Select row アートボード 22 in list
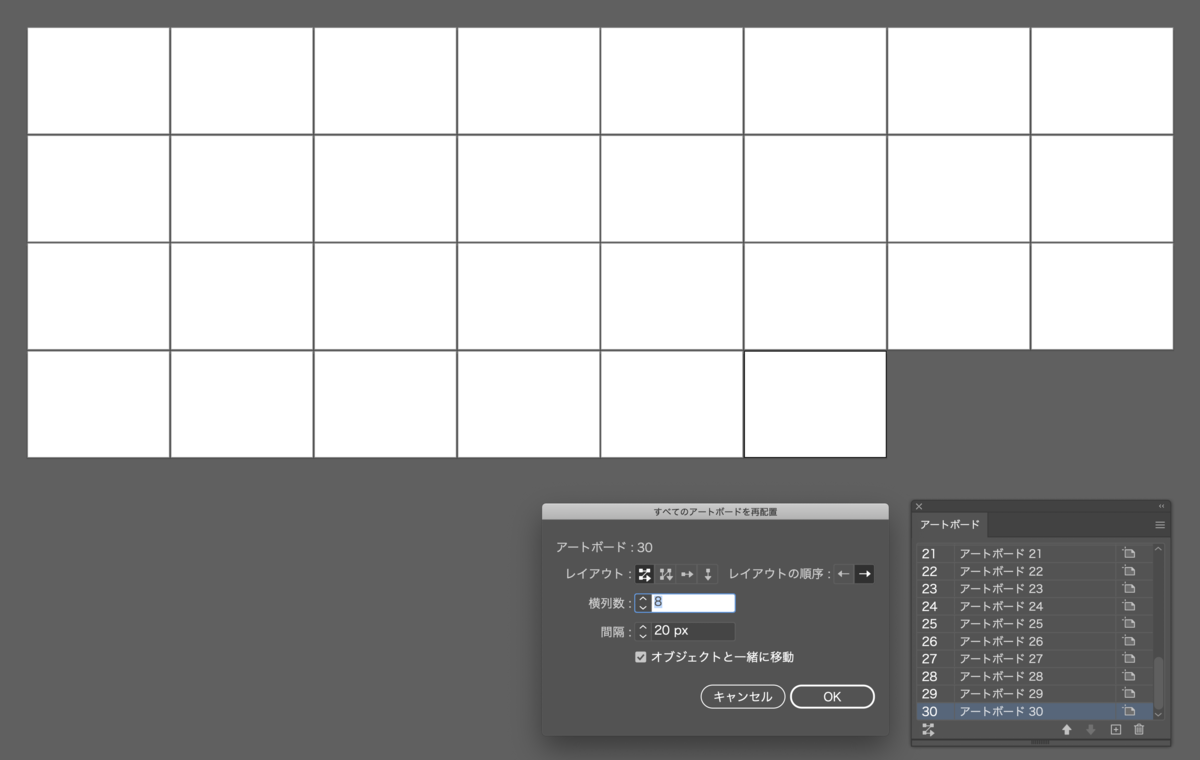Screen dimensions: 1200x760 click(x=1034, y=571)
